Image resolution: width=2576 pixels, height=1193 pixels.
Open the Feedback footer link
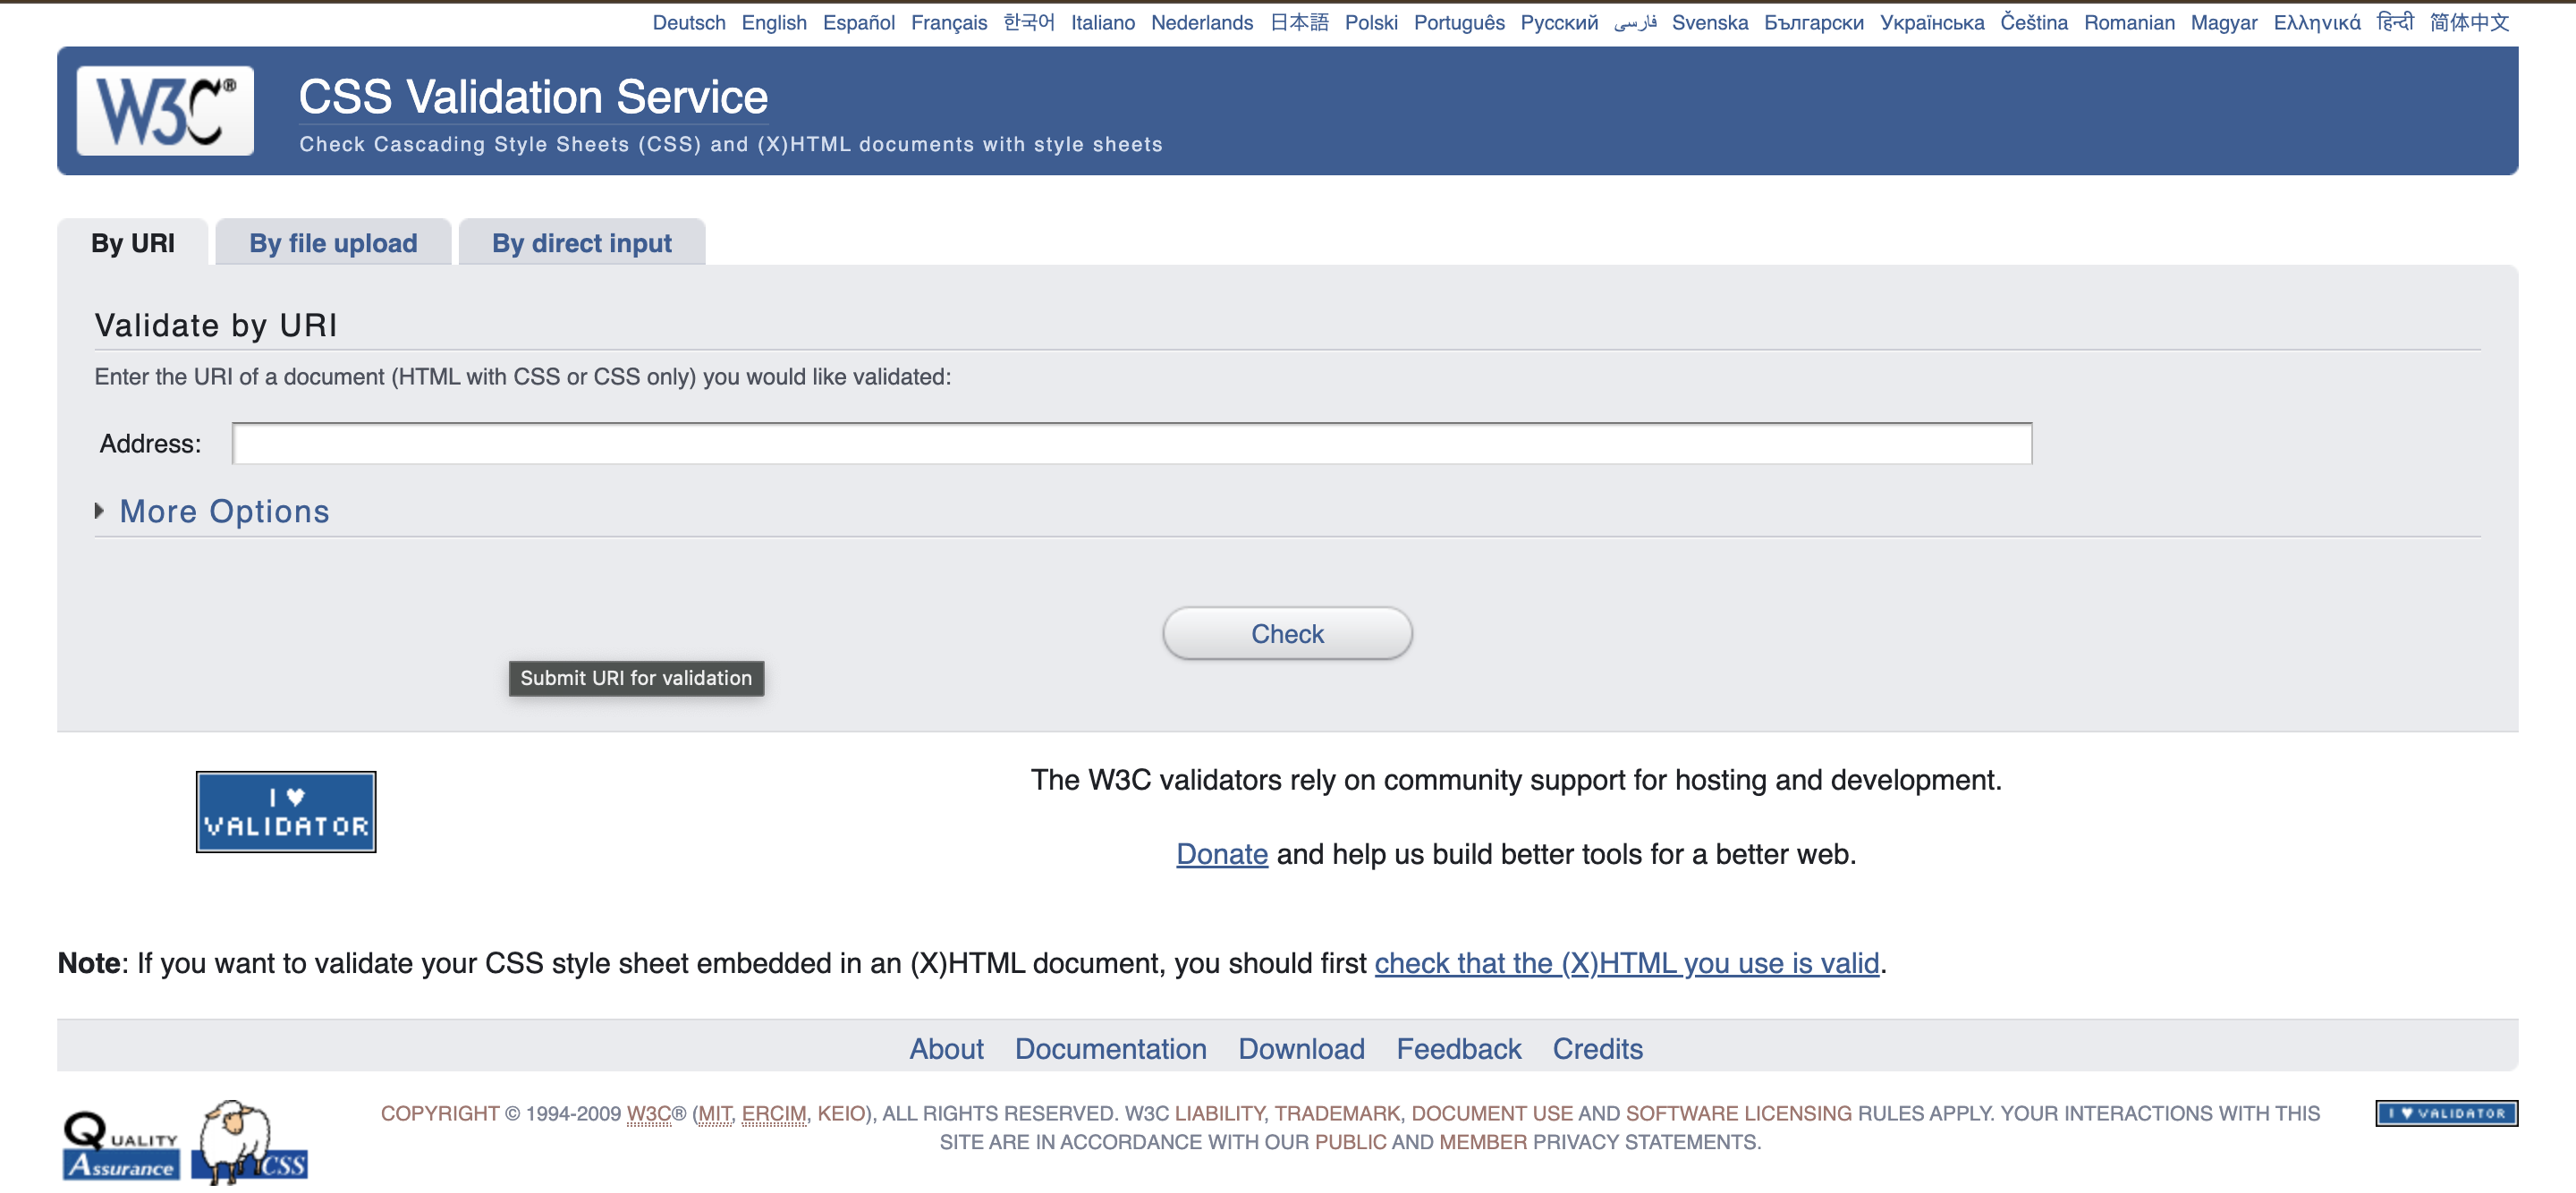[x=1458, y=1048]
